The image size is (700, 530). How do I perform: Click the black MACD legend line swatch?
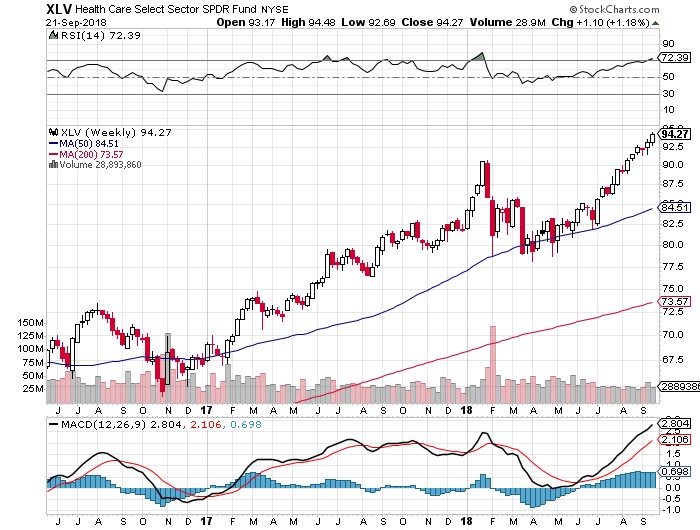click(x=53, y=425)
